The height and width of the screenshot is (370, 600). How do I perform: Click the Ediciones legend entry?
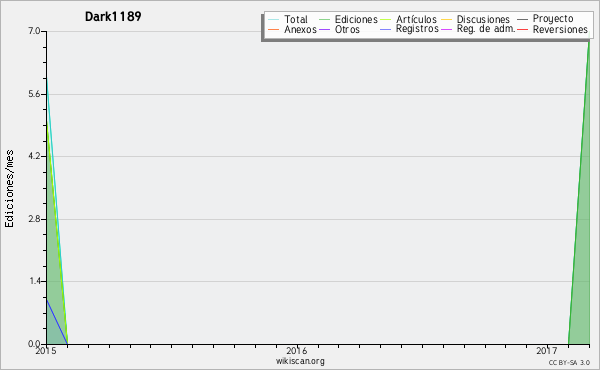pyautogui.click(x=348, y=19)
